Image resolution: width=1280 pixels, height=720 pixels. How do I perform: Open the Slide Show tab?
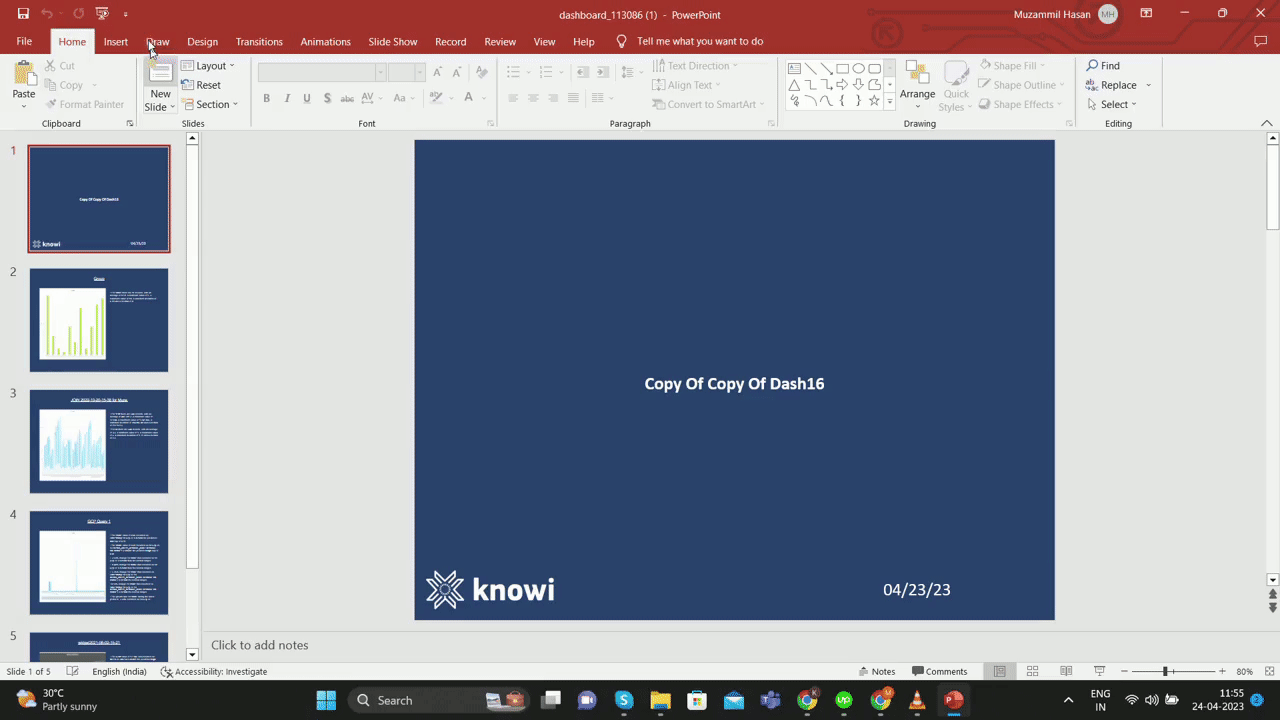(392, 41)
